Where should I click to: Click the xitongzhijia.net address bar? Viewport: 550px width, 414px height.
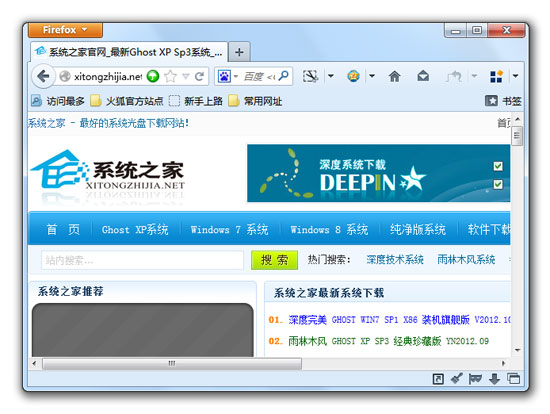107,76
